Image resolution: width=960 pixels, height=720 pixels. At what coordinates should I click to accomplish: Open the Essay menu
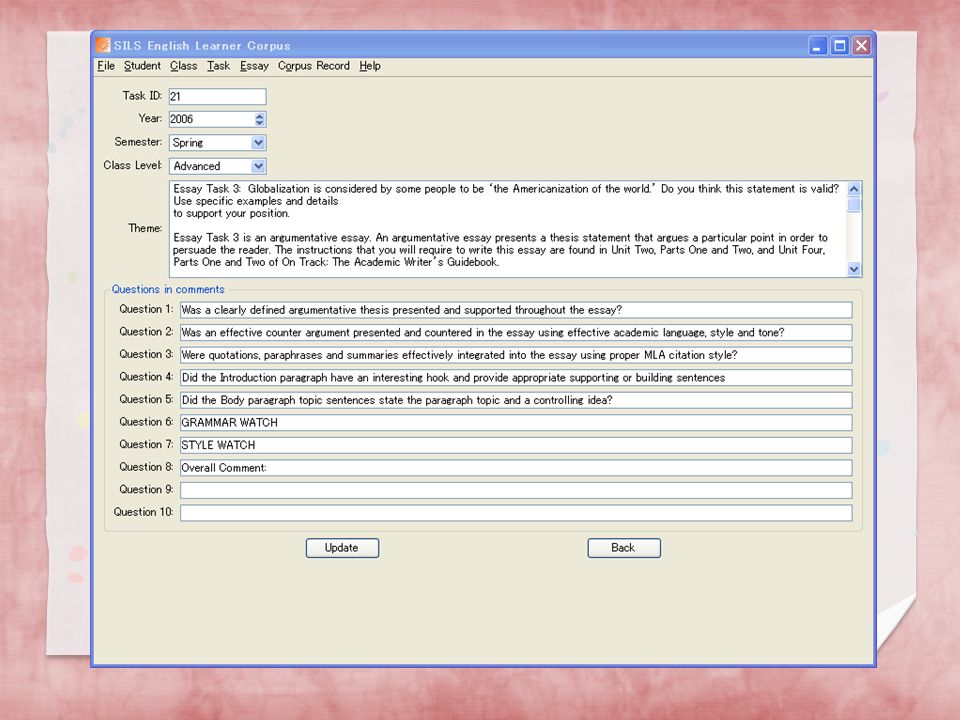click(254, 66)
